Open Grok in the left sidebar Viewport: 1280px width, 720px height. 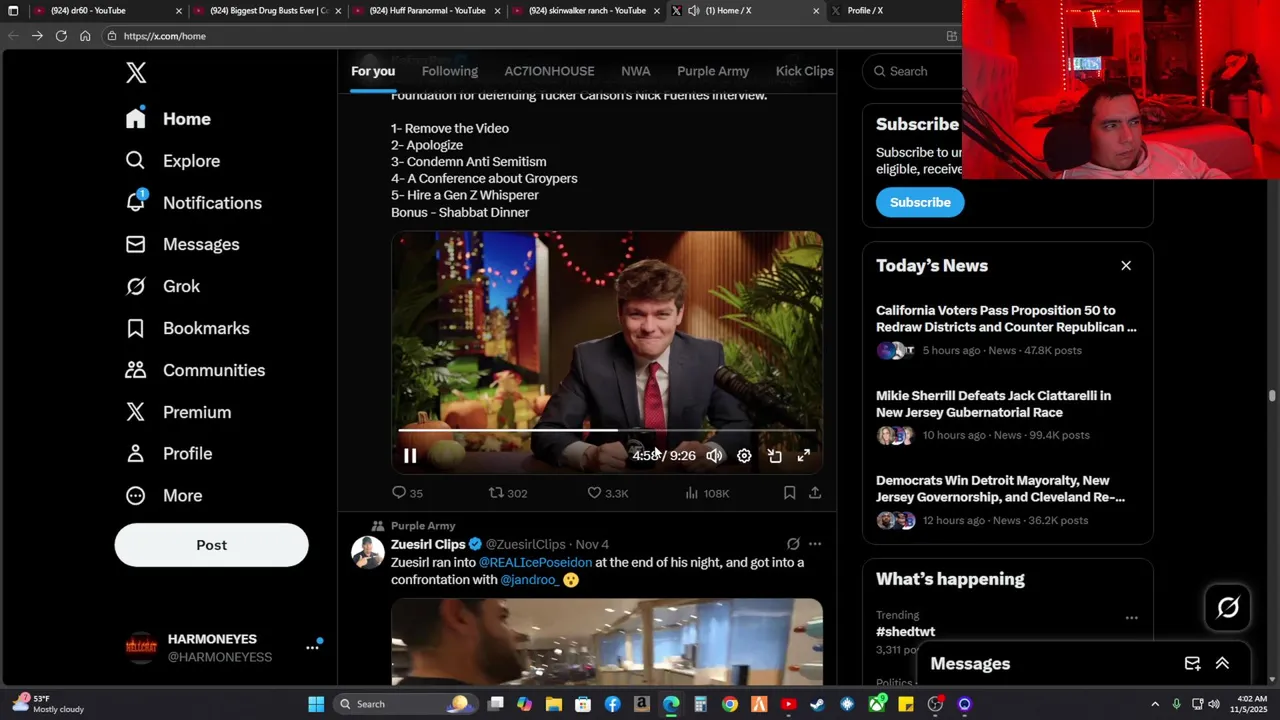(162, 287)
